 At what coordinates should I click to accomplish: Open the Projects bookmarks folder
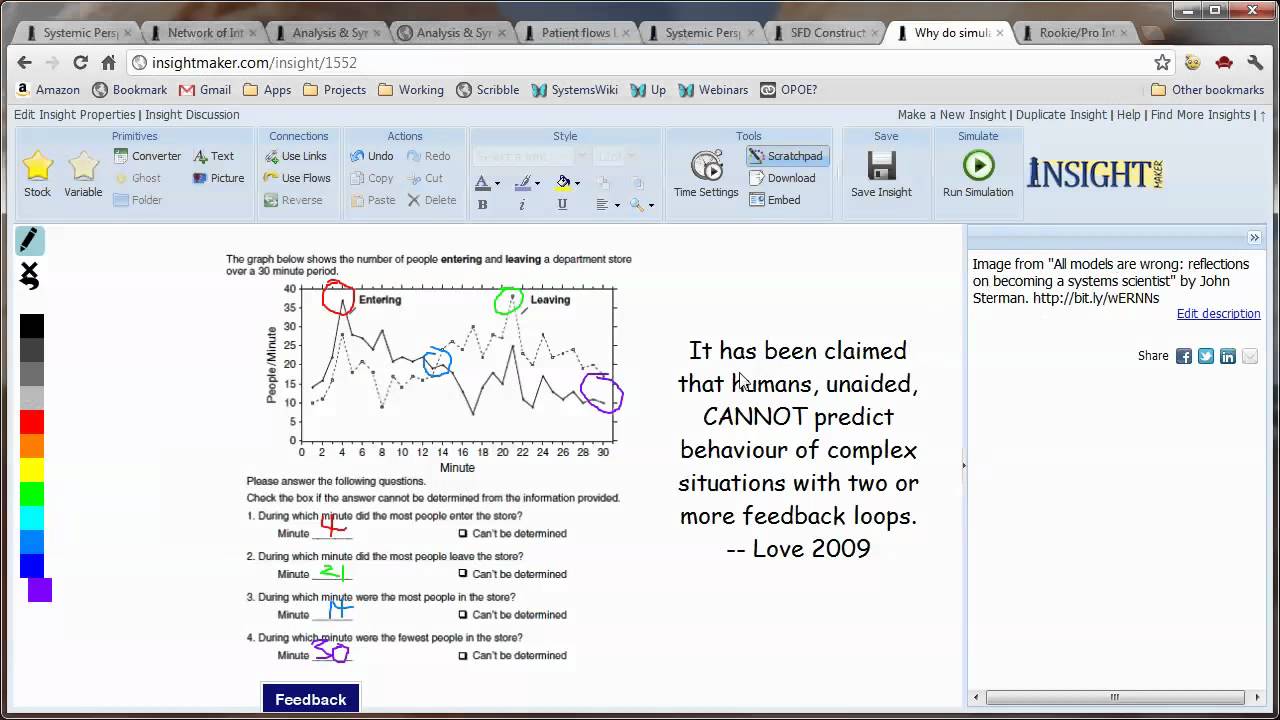(x=335, y=89)
